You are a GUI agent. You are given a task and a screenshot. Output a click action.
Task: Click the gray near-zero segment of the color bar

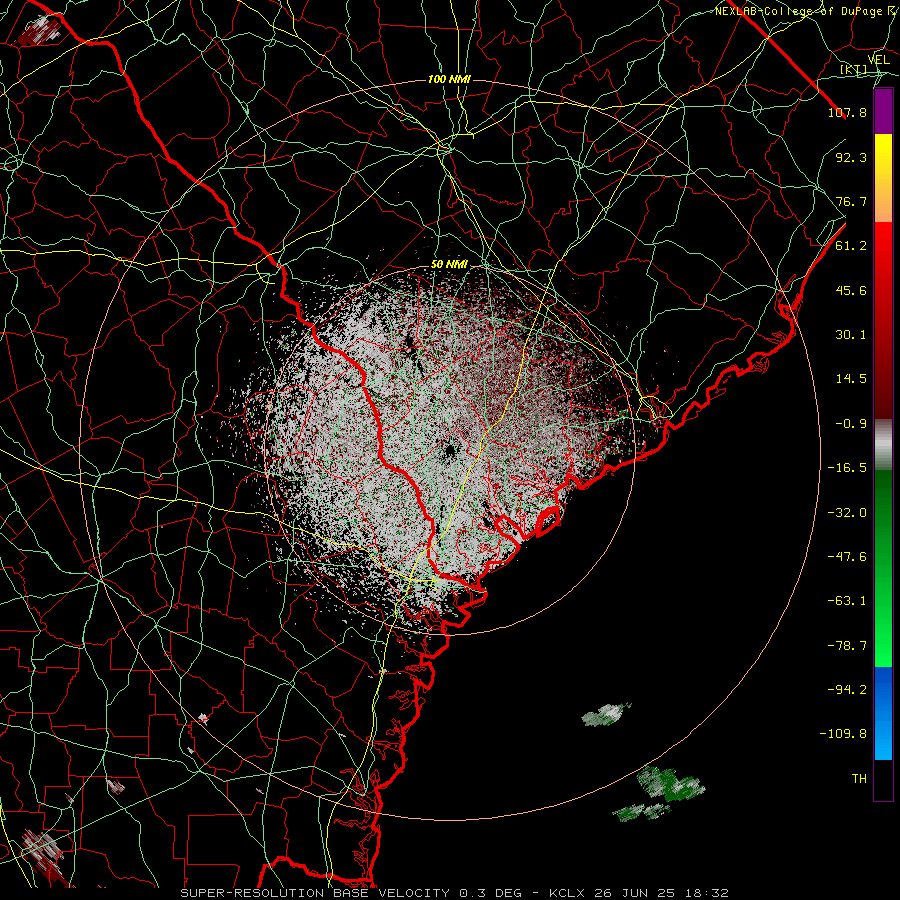pos(883,442)
